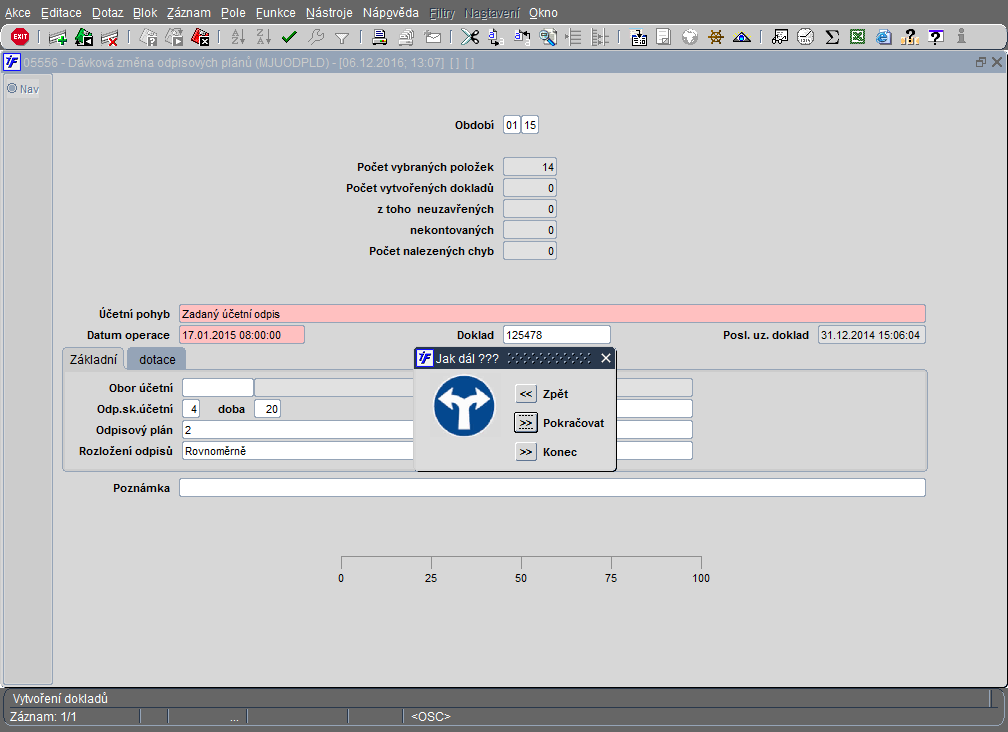Screen dimensions: 1008x732
Task: Click the green Excel export icon
Action: [x=858, y=37]
